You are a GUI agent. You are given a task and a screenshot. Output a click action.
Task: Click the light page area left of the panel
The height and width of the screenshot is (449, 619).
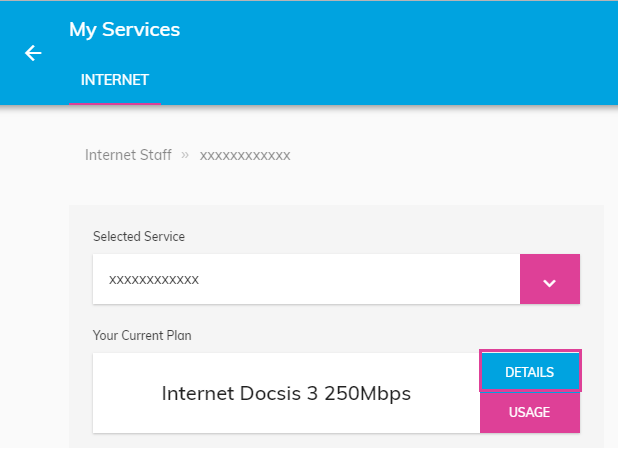(x=34, y=300)
